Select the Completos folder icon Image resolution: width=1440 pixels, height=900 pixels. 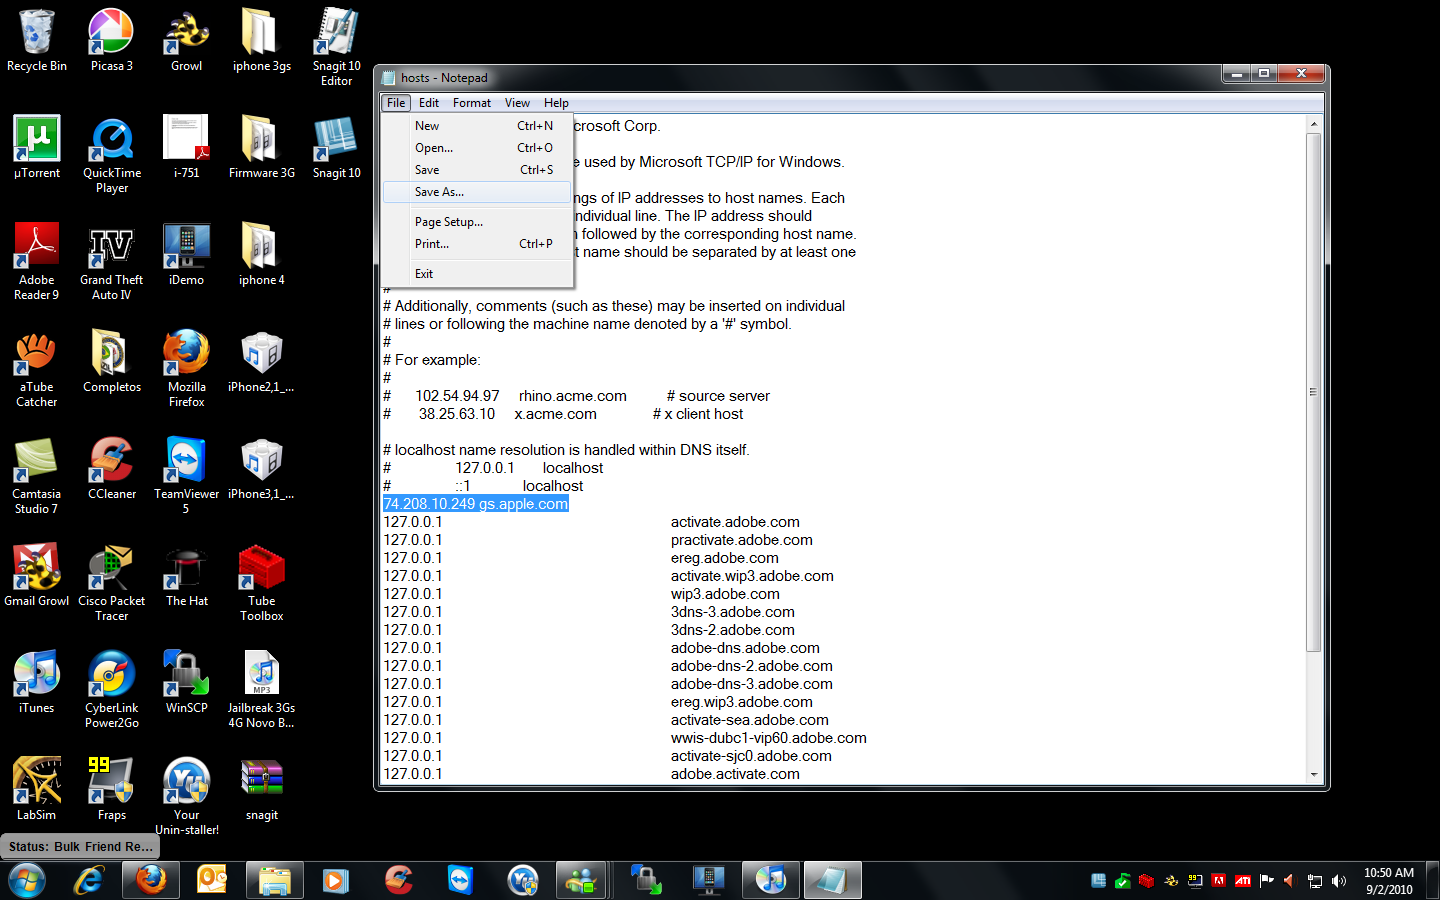click(112, 362)
